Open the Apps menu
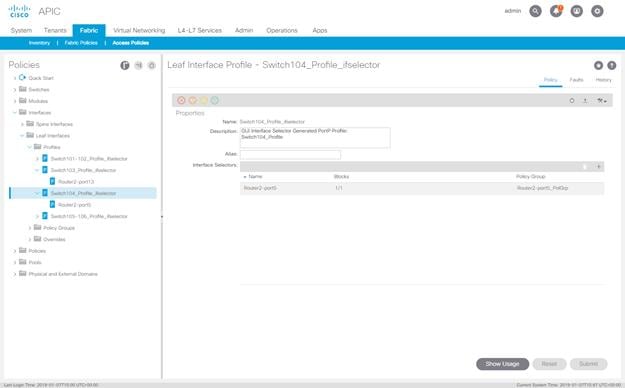Screen dimensions: 625x388 click(320, 30)
